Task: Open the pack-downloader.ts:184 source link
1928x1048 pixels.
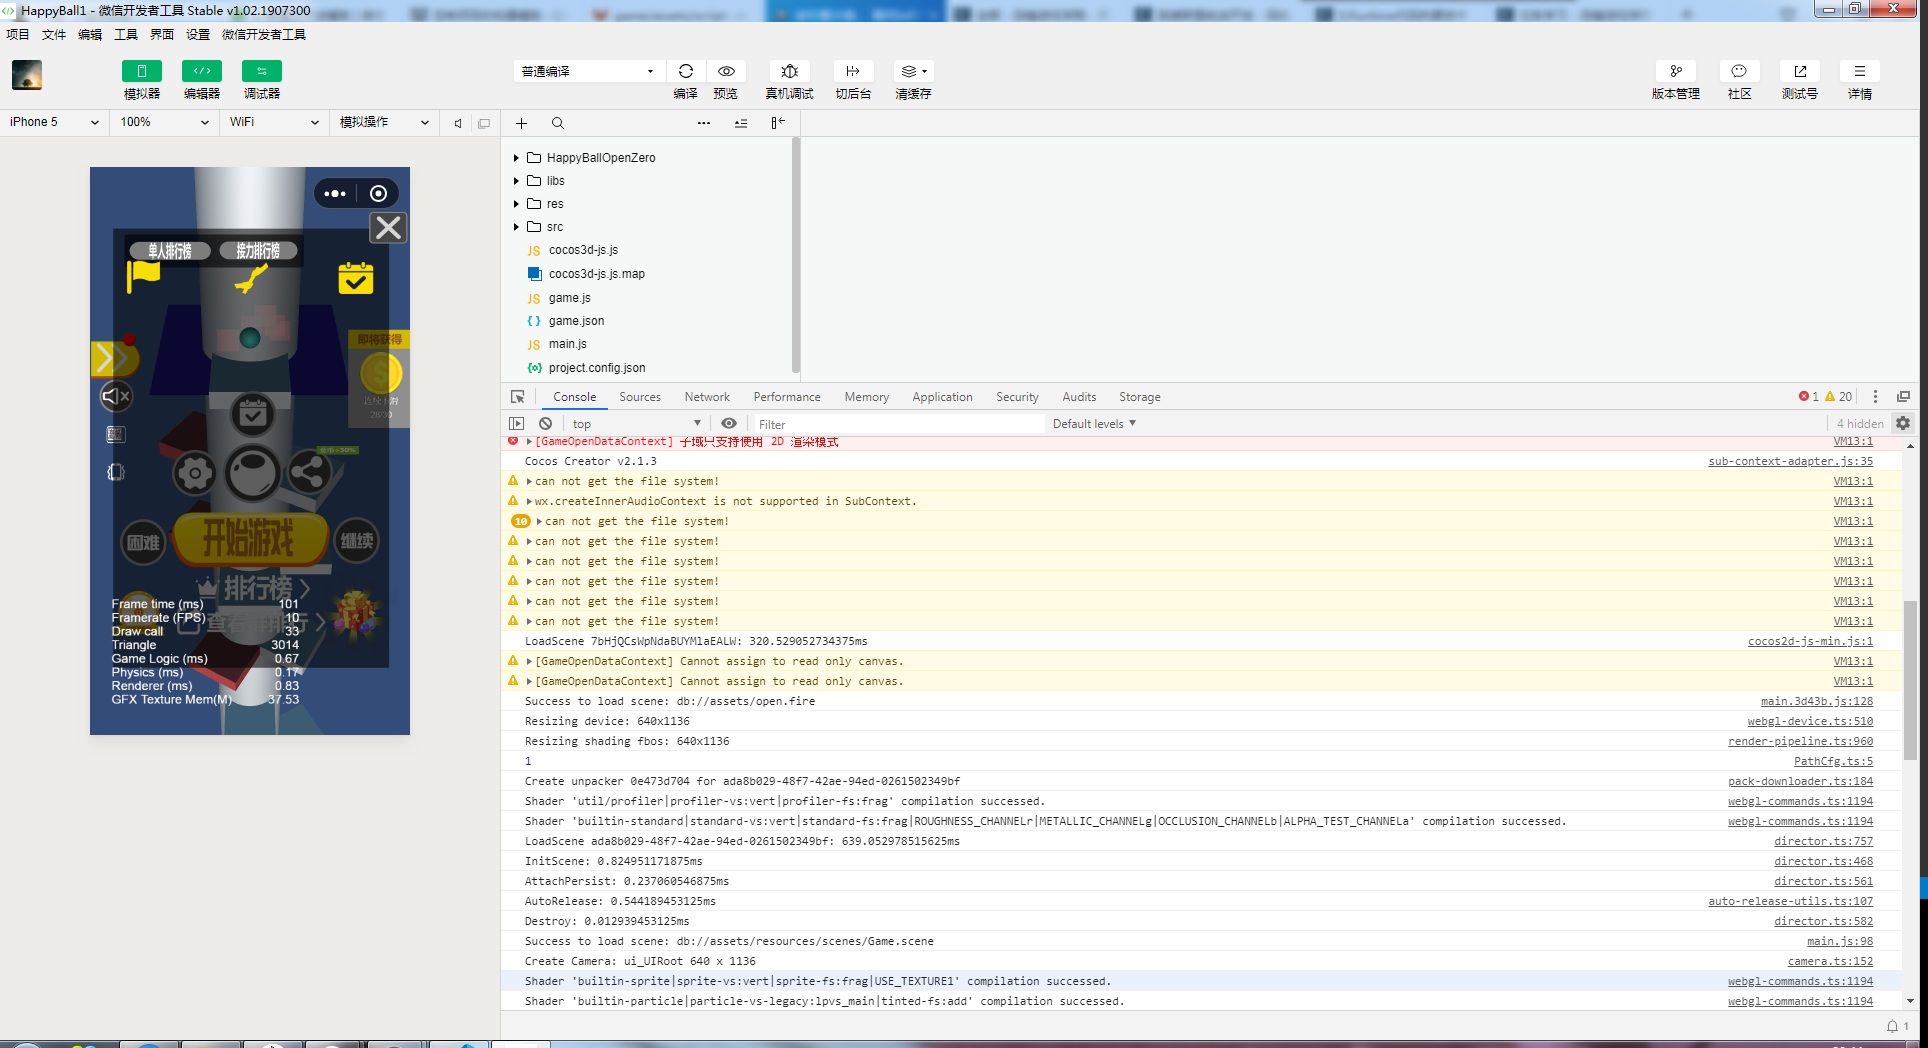Action: pyautogui.click(x=1801, y=781)
